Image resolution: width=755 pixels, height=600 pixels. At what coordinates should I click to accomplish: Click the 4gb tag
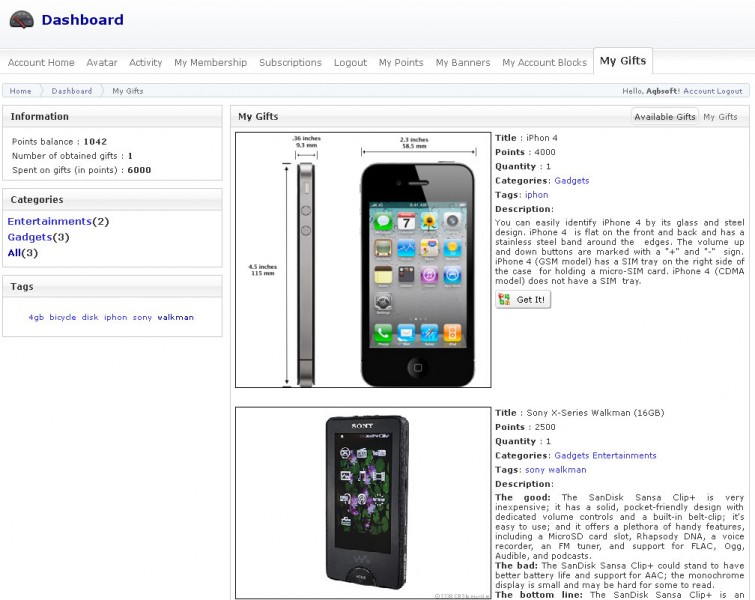[36, 317]
